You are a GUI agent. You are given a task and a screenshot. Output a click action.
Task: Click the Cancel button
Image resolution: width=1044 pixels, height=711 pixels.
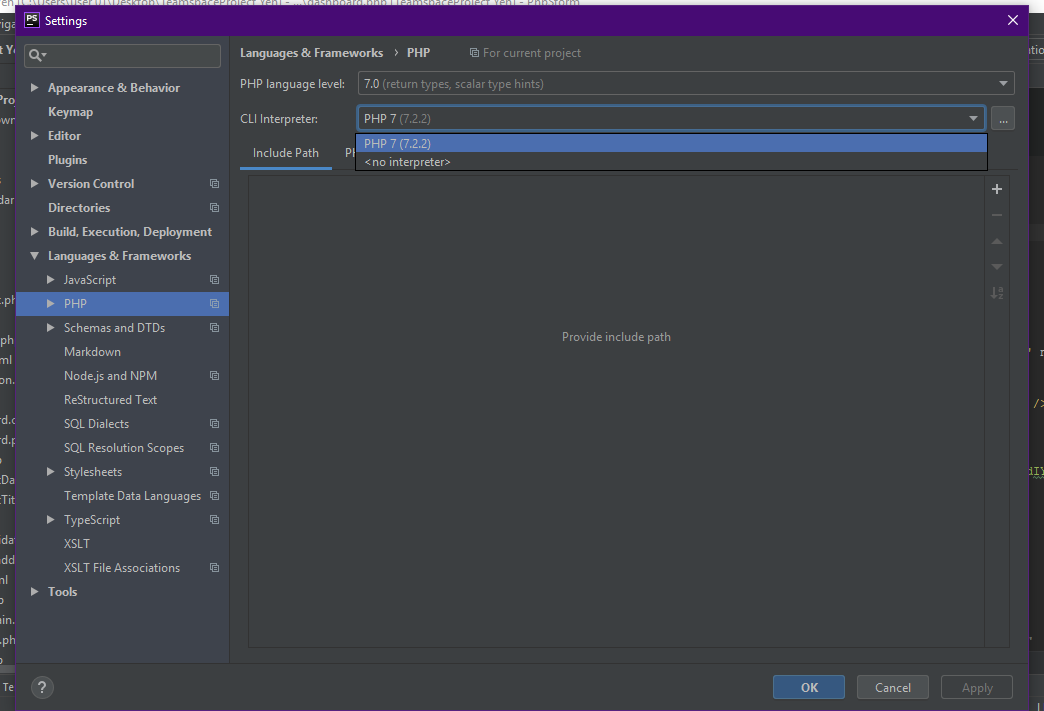click(892, 688)
